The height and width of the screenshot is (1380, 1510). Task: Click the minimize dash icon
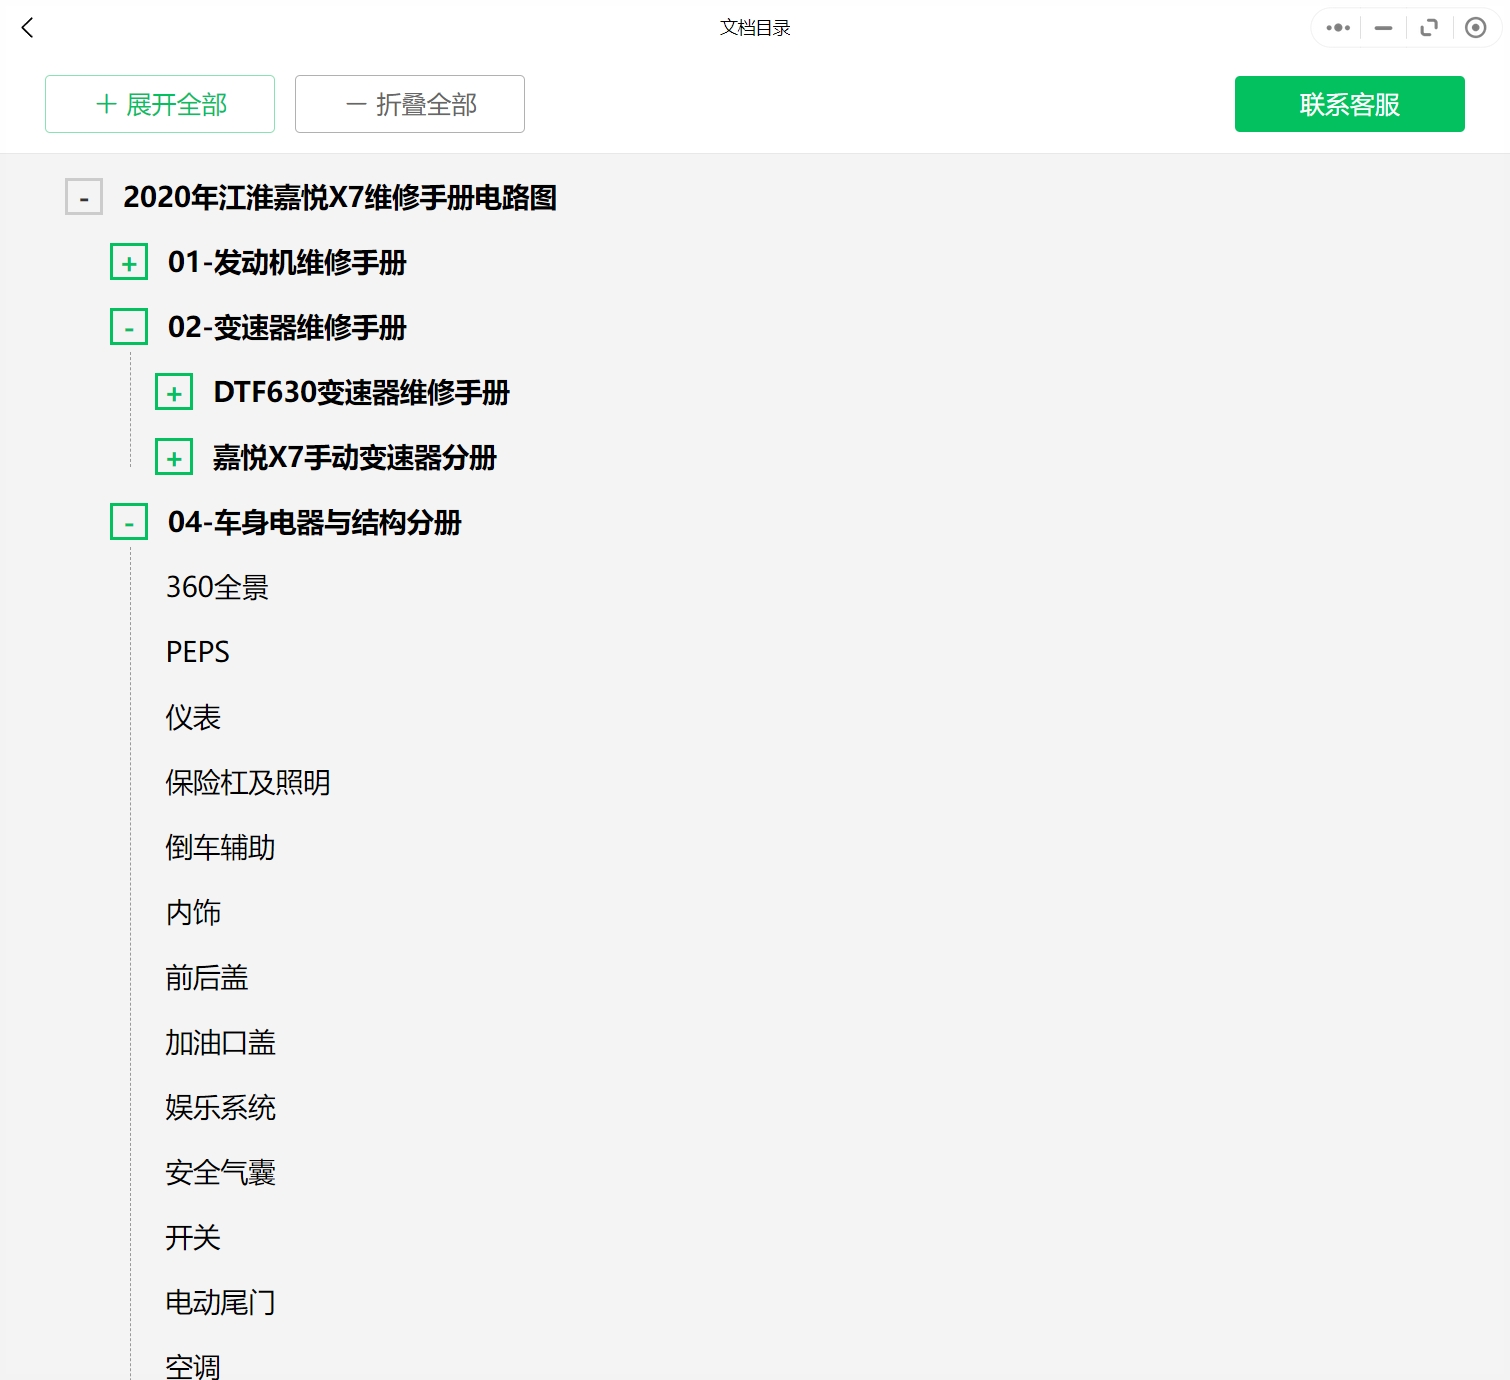(1383, 28)
